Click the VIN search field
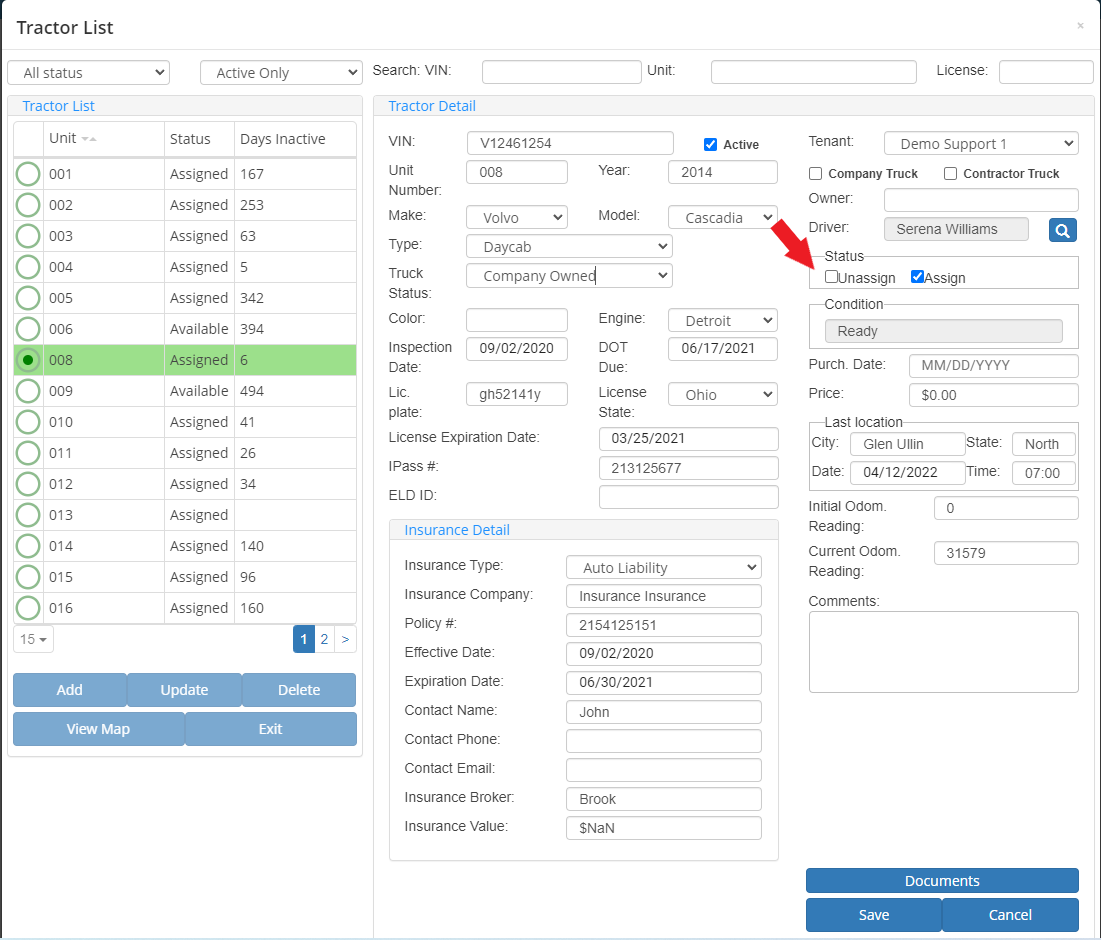 pos(562,72)
